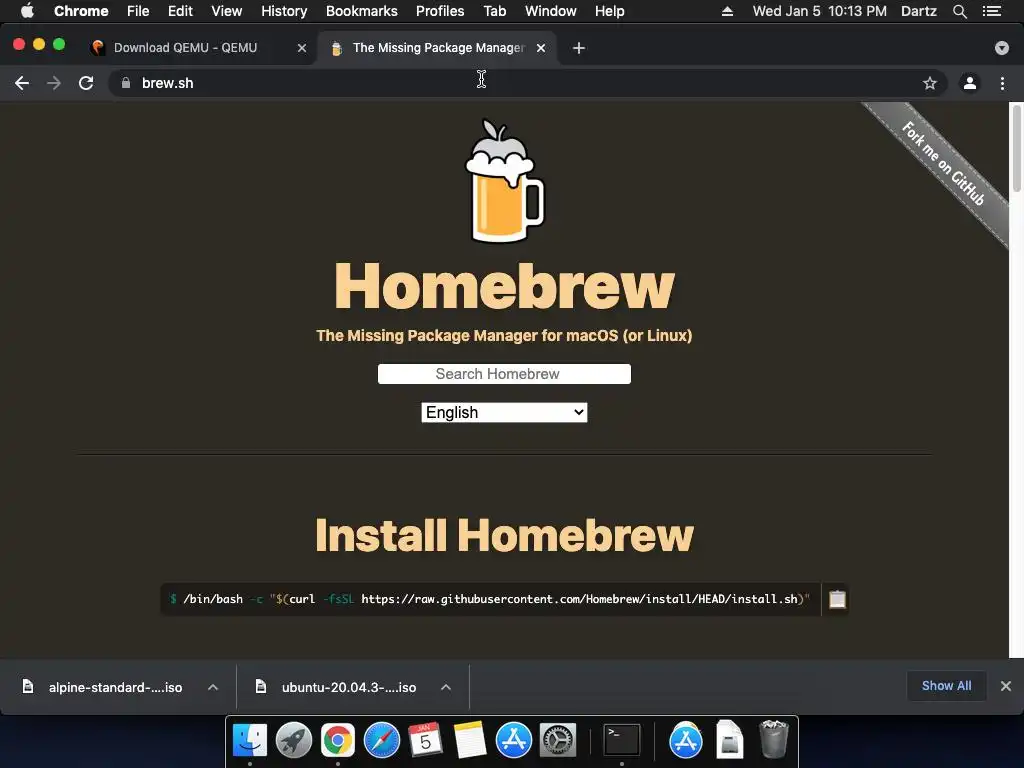The image size is (1024, 768).
Task: Open Safari from the Dock
Action: 381,741
